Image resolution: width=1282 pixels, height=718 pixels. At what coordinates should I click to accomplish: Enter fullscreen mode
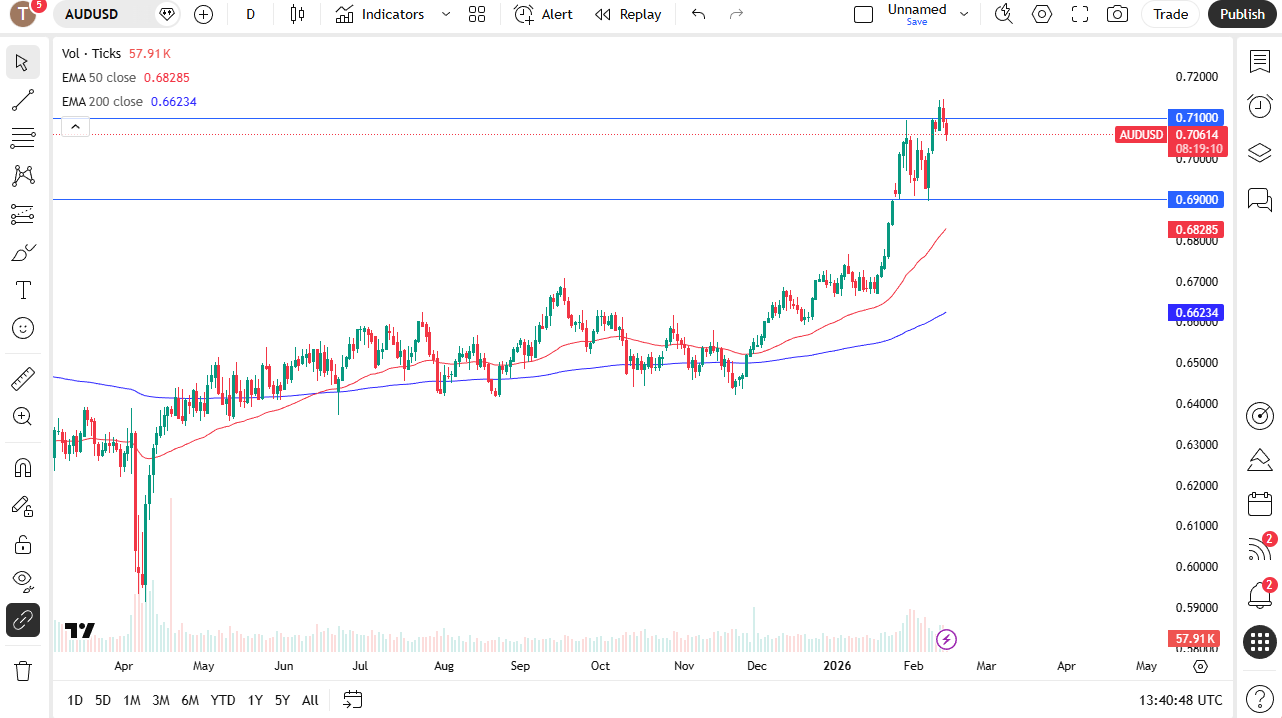click(x=1080, y=14)
